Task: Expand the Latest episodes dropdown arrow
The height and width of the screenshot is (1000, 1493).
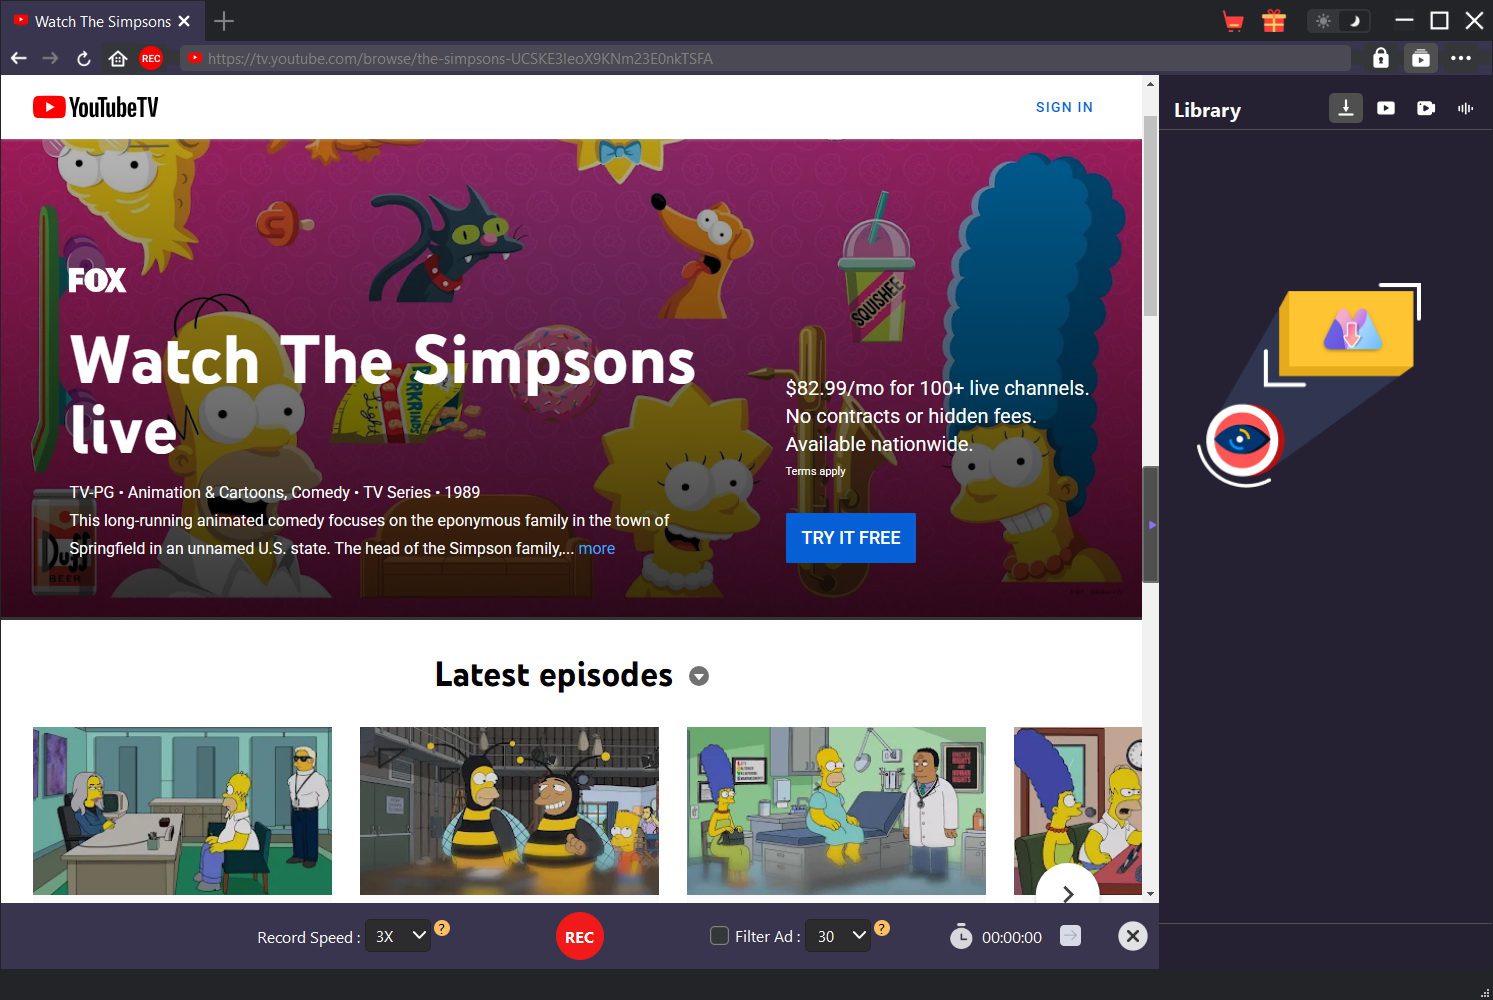Action: (699, 676)
